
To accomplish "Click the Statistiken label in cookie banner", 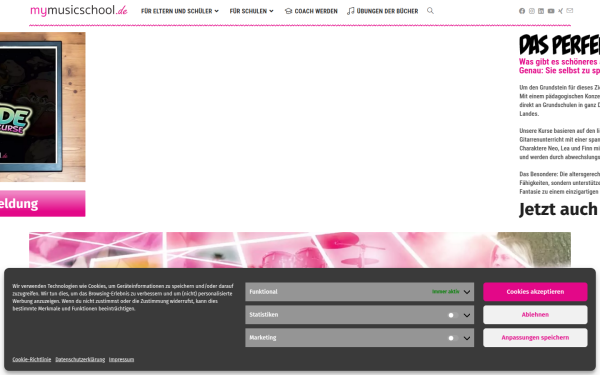I will pos(264,315).
